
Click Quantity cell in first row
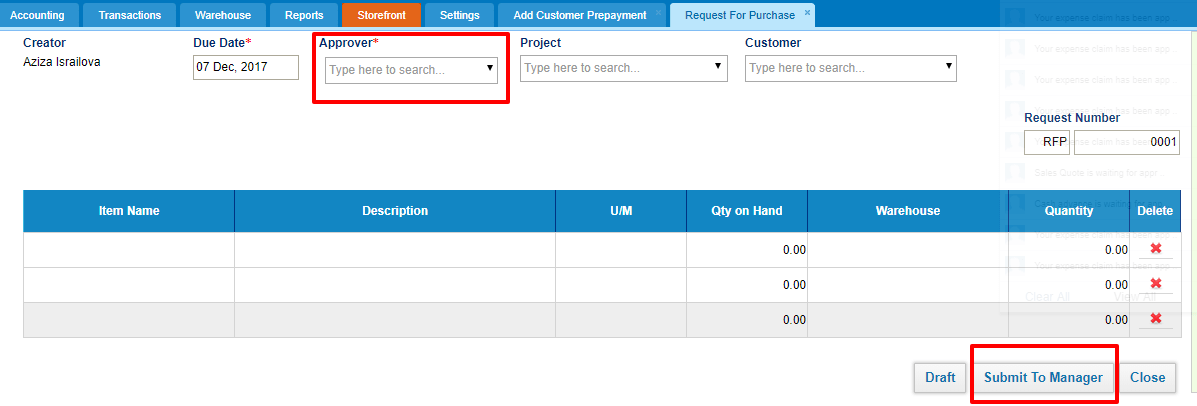[1069, 250]
